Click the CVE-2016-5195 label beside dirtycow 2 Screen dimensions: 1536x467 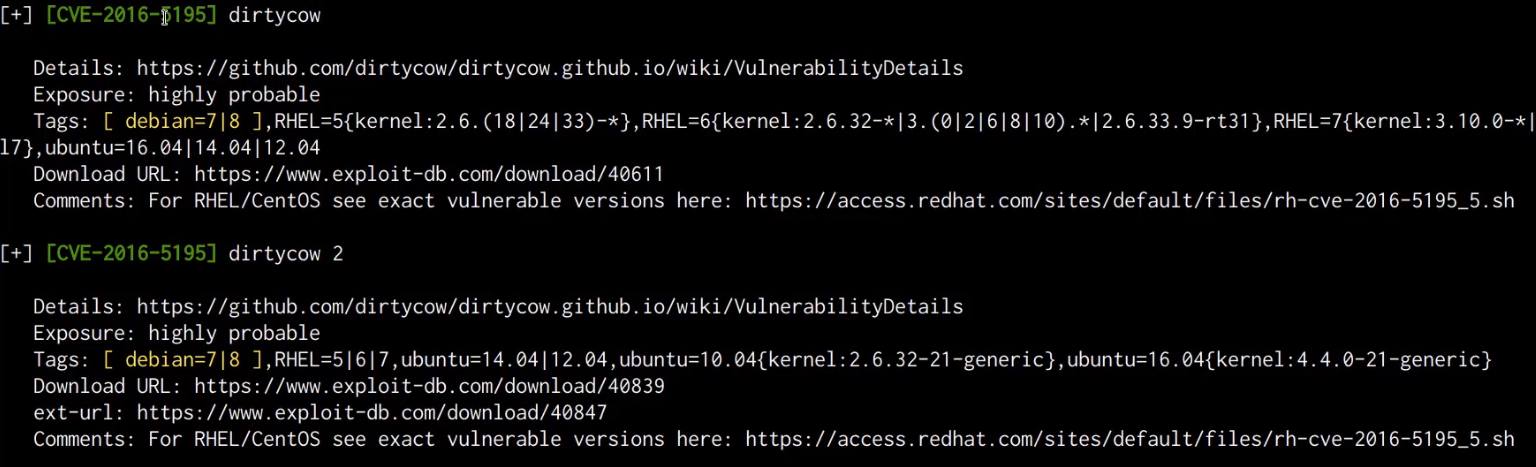(x=130, y=254)
